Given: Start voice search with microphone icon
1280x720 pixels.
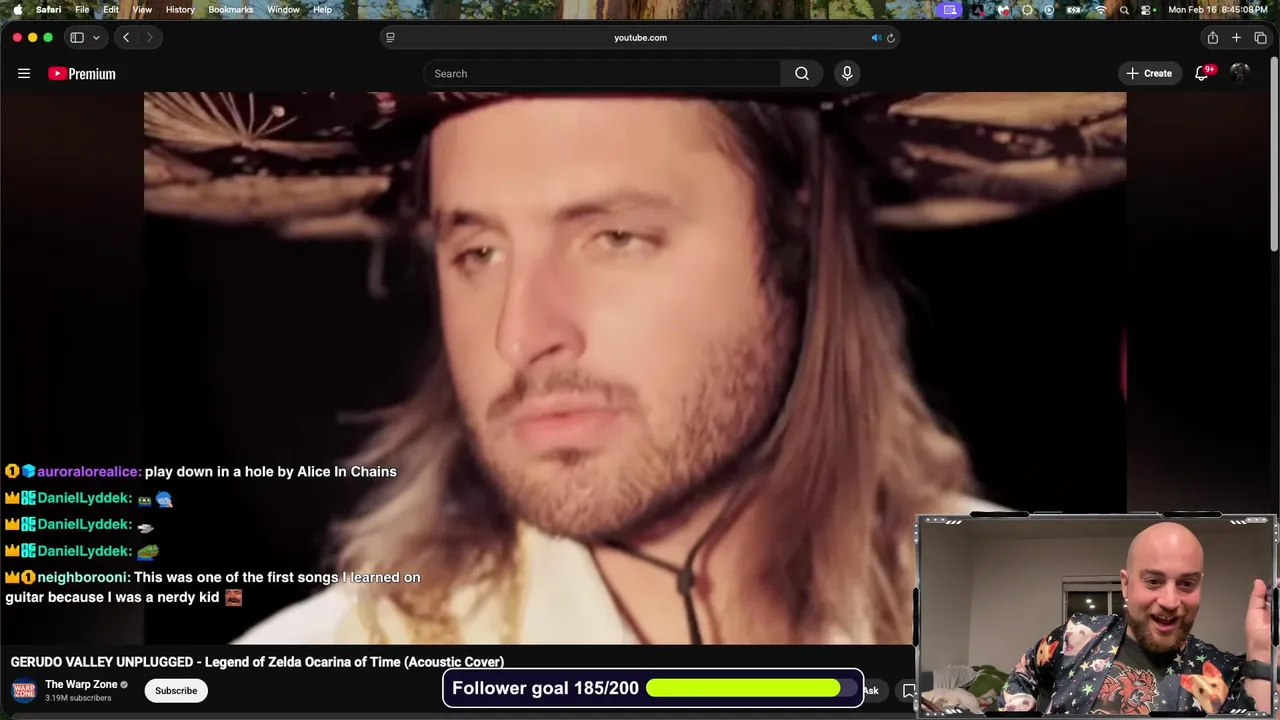Looking at the screenshot, I should (x=847, y=73).
